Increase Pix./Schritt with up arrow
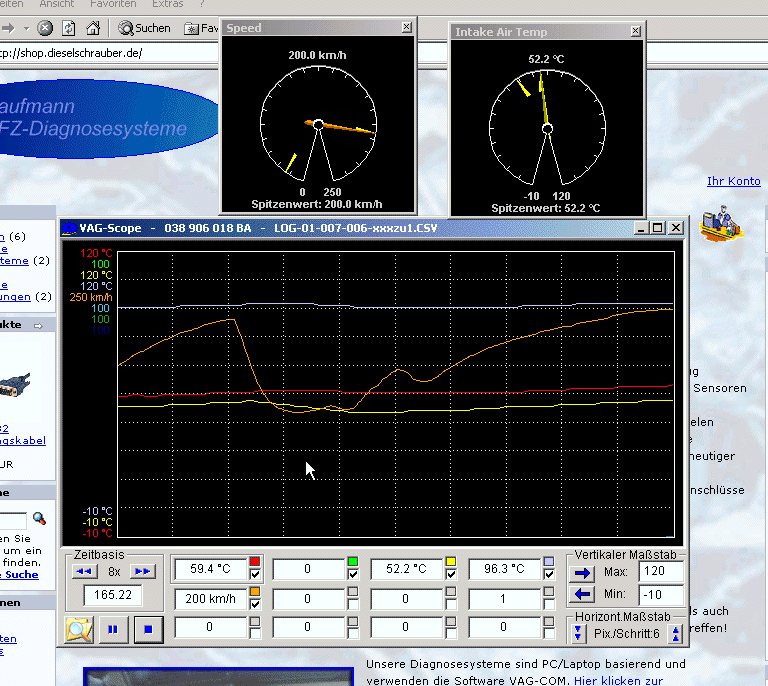 (676, 633)
